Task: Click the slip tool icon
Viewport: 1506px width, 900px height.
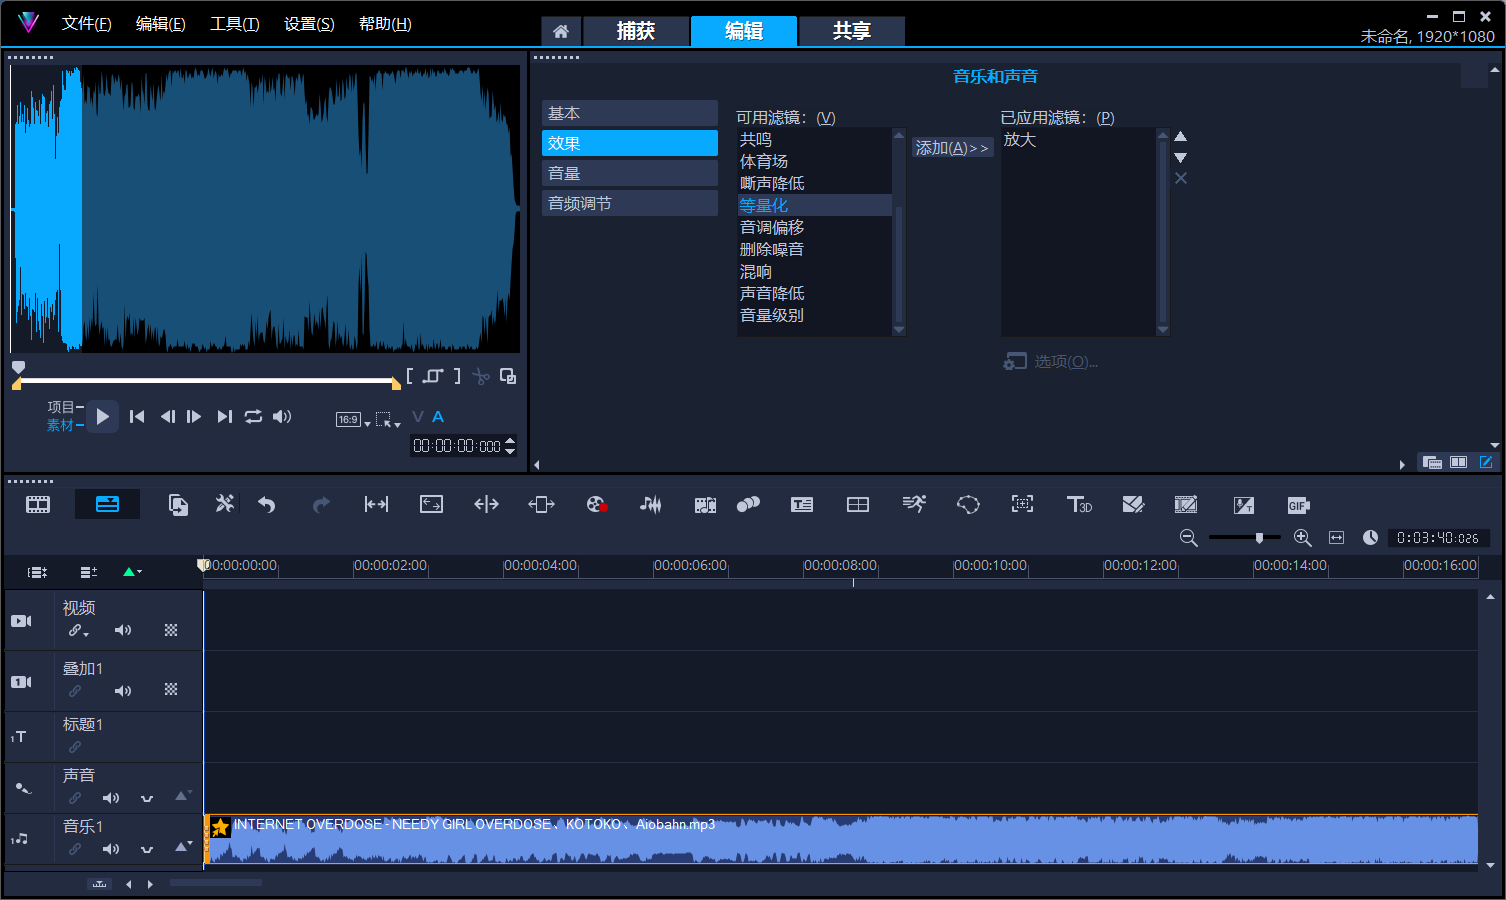Action: coord(376,505)
